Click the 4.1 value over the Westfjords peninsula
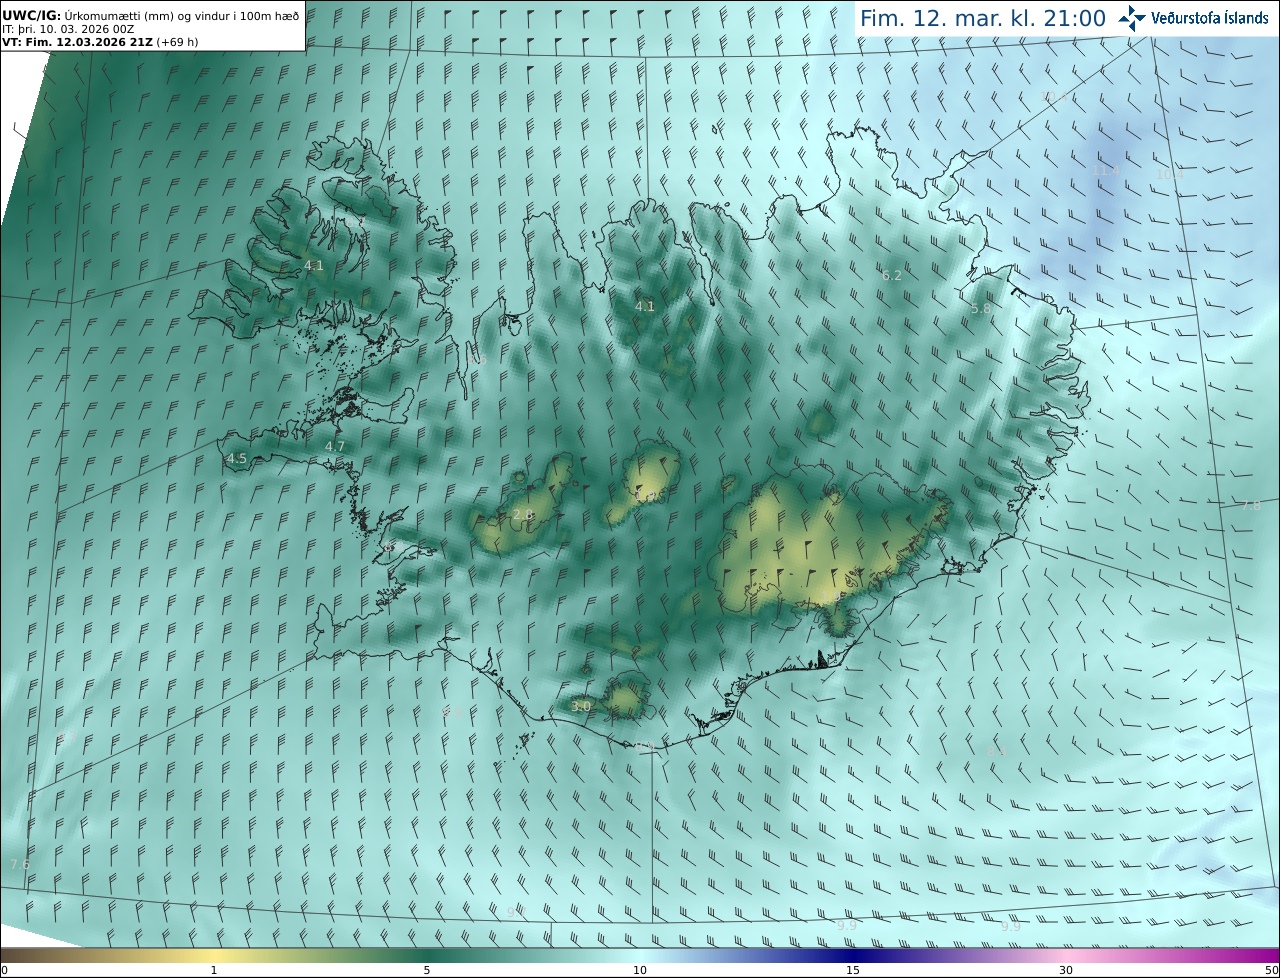 pos(314,266)
